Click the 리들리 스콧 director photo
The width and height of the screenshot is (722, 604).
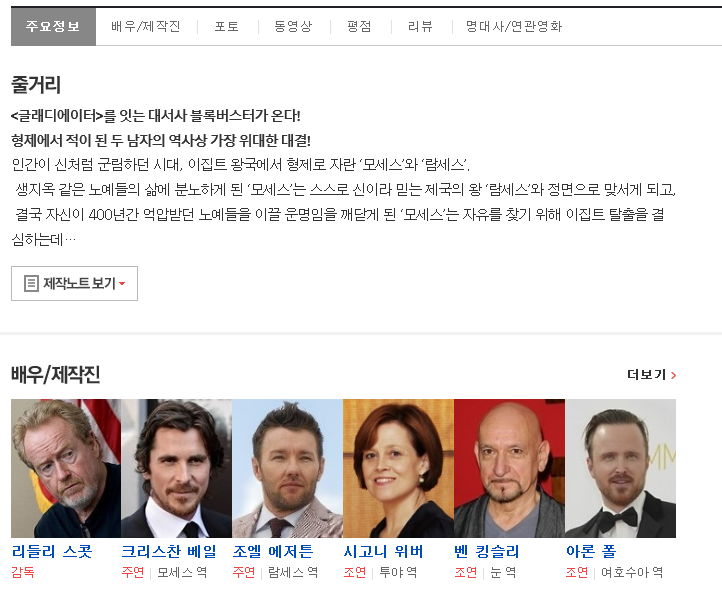pyautogui.click(x=66, y=468)
